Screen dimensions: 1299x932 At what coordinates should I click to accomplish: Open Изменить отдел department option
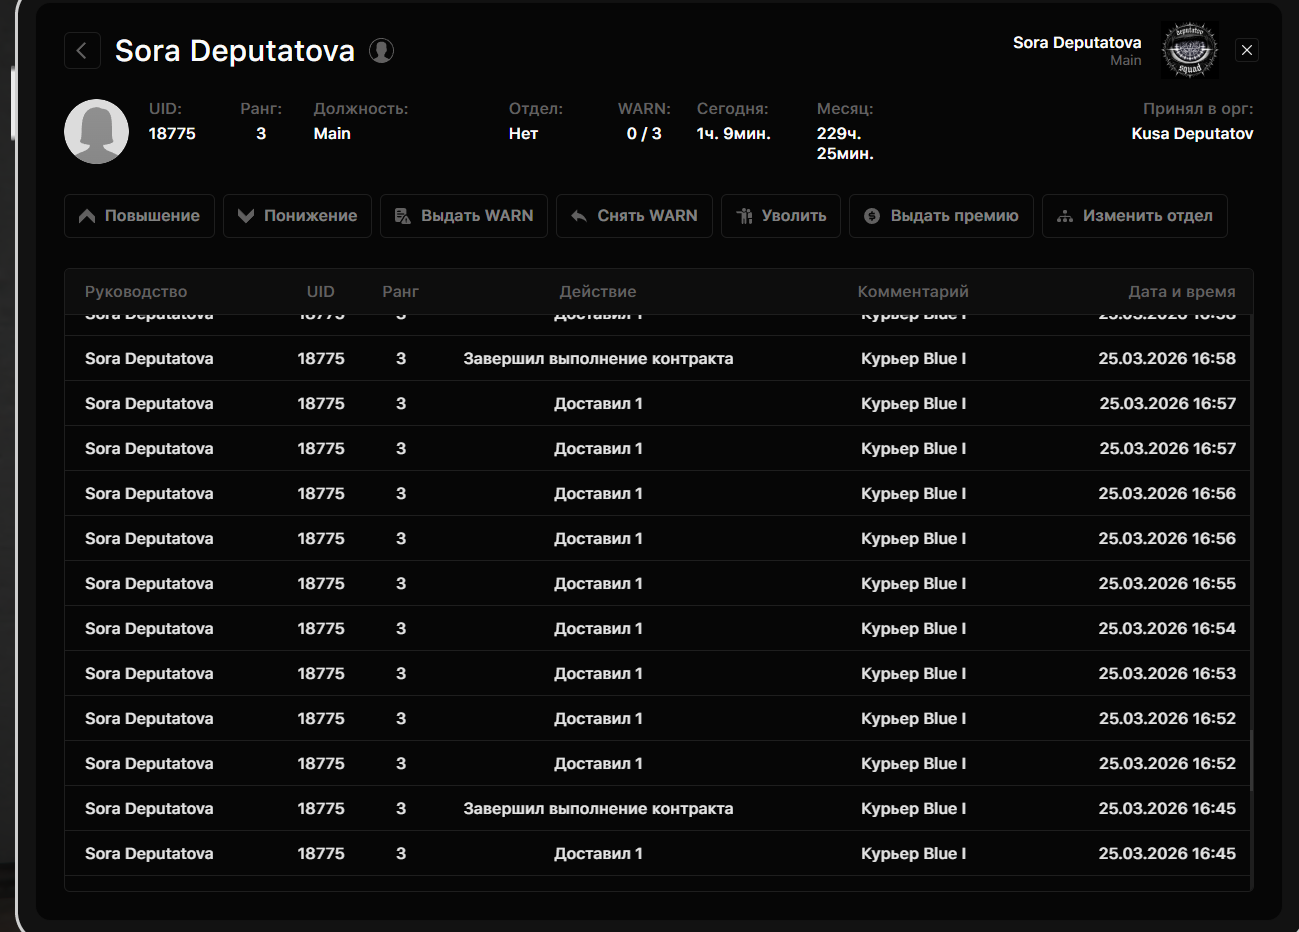[x=1134, y=216]
